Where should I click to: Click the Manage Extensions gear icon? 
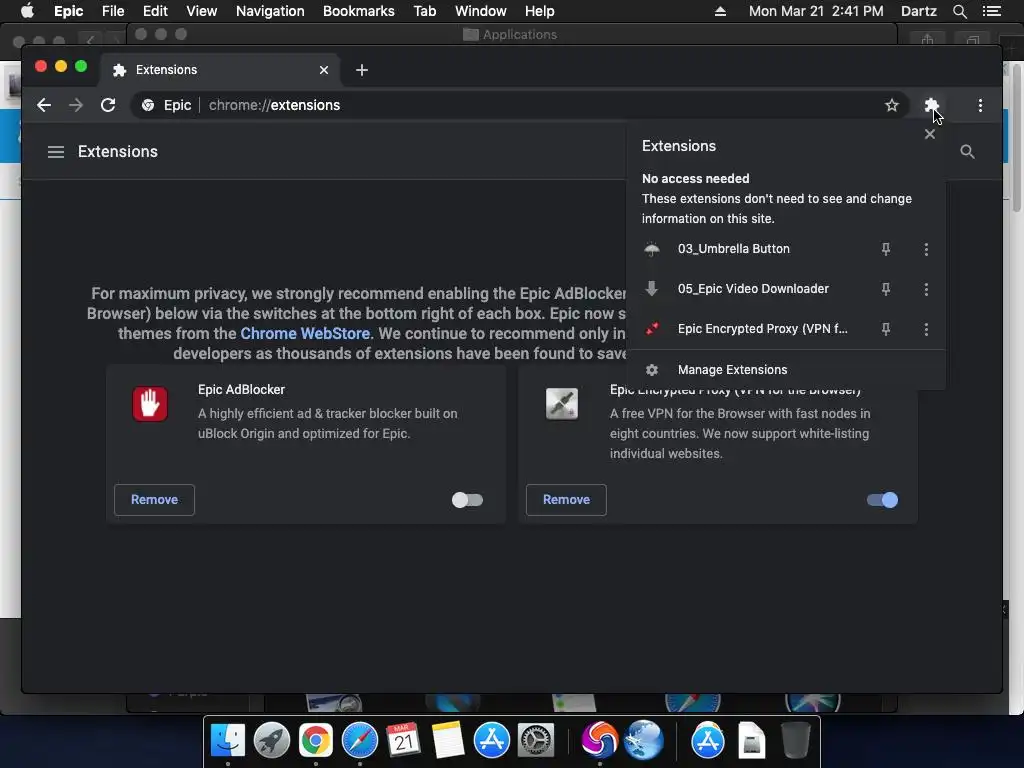(x=652, y=370)
